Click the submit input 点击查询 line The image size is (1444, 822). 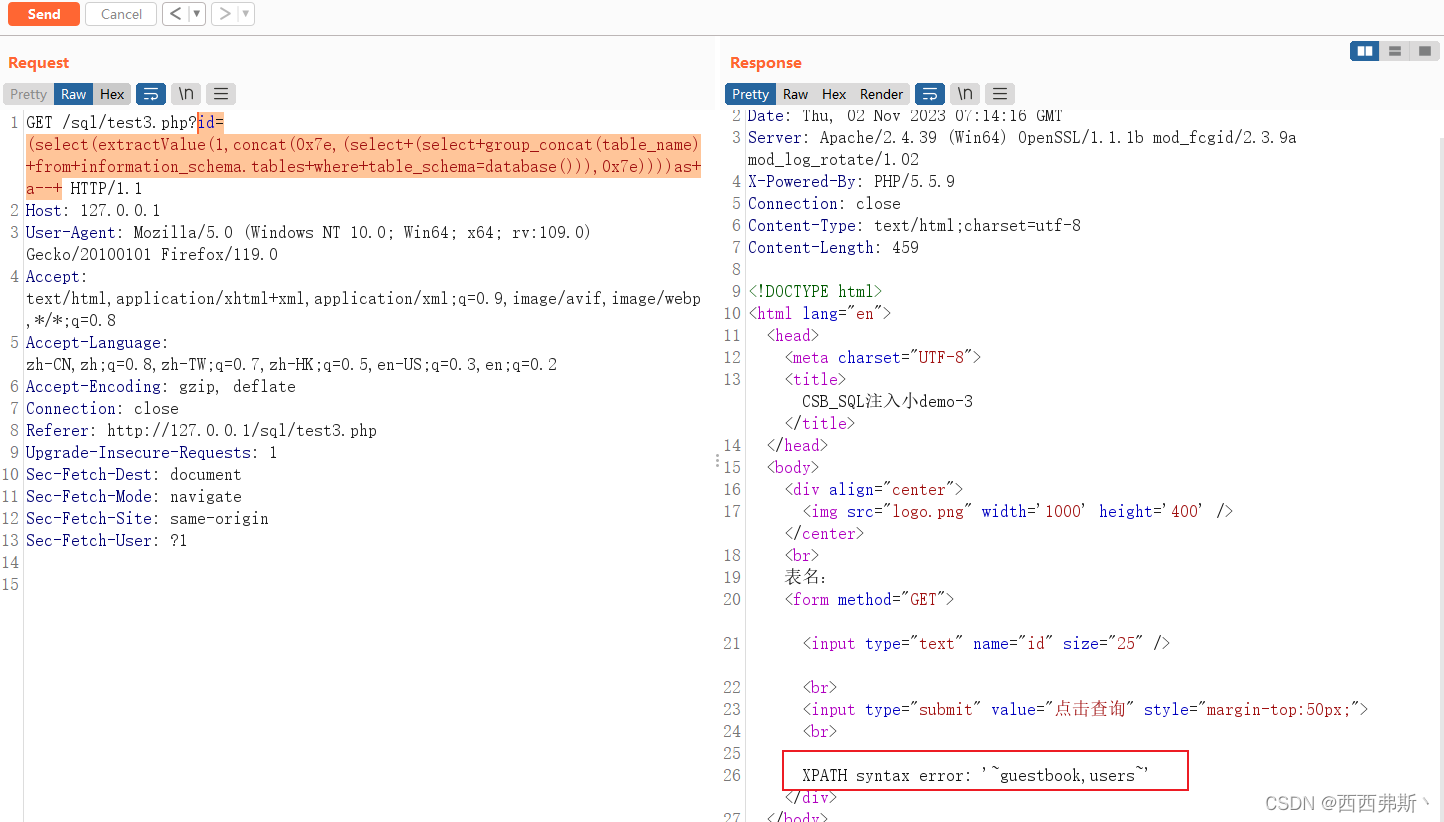(x=1085, y=709)
